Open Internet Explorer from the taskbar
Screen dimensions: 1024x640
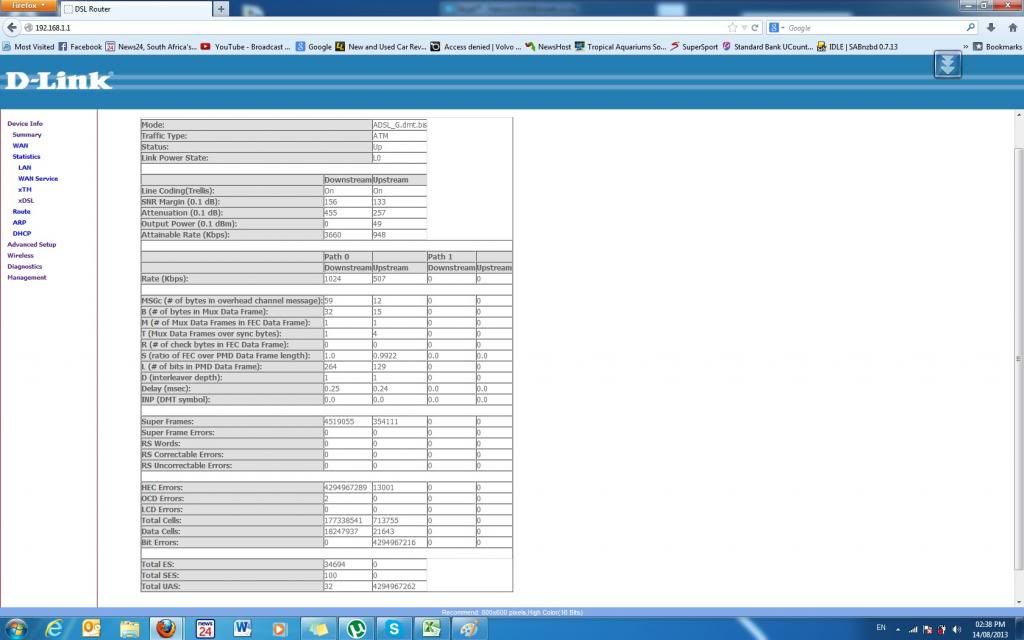[x=55, y=628]
